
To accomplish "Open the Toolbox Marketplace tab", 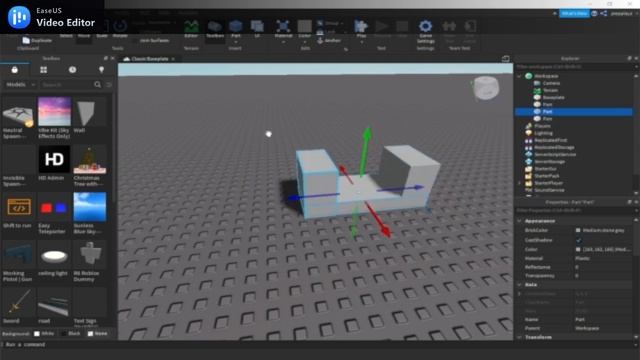I will point(15,70).
